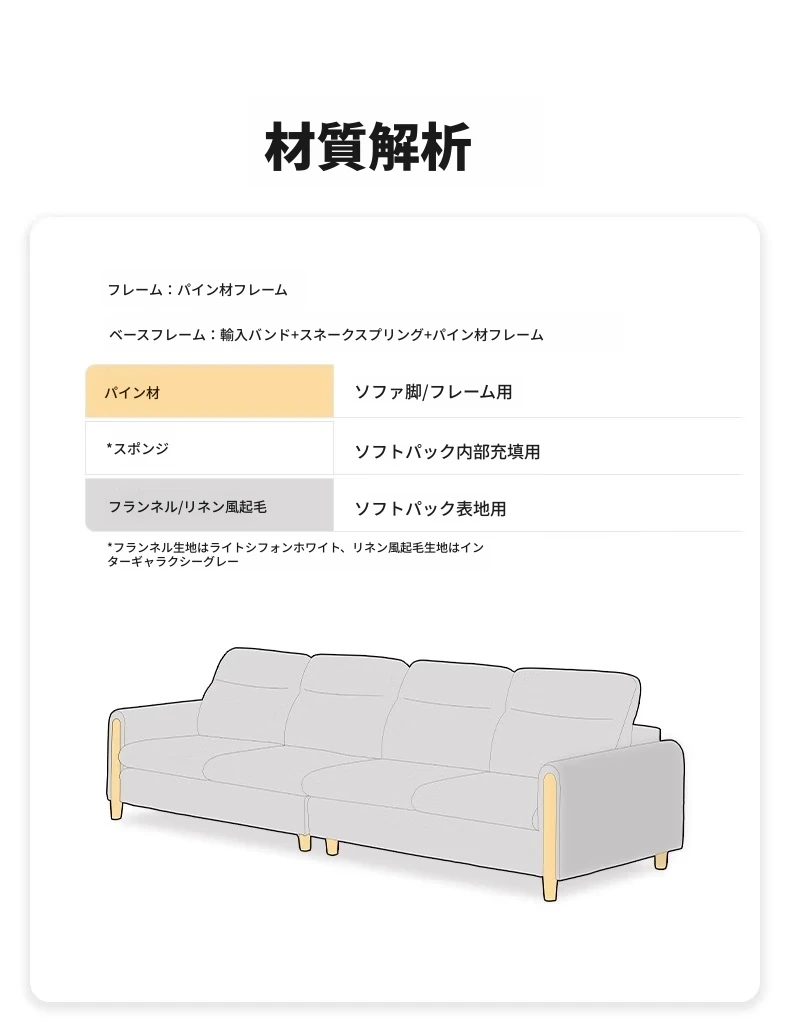Select the grey フランネル/リネン風起毛 cell
Viewport: 790px width, 1027px height.
coord(210,504)
